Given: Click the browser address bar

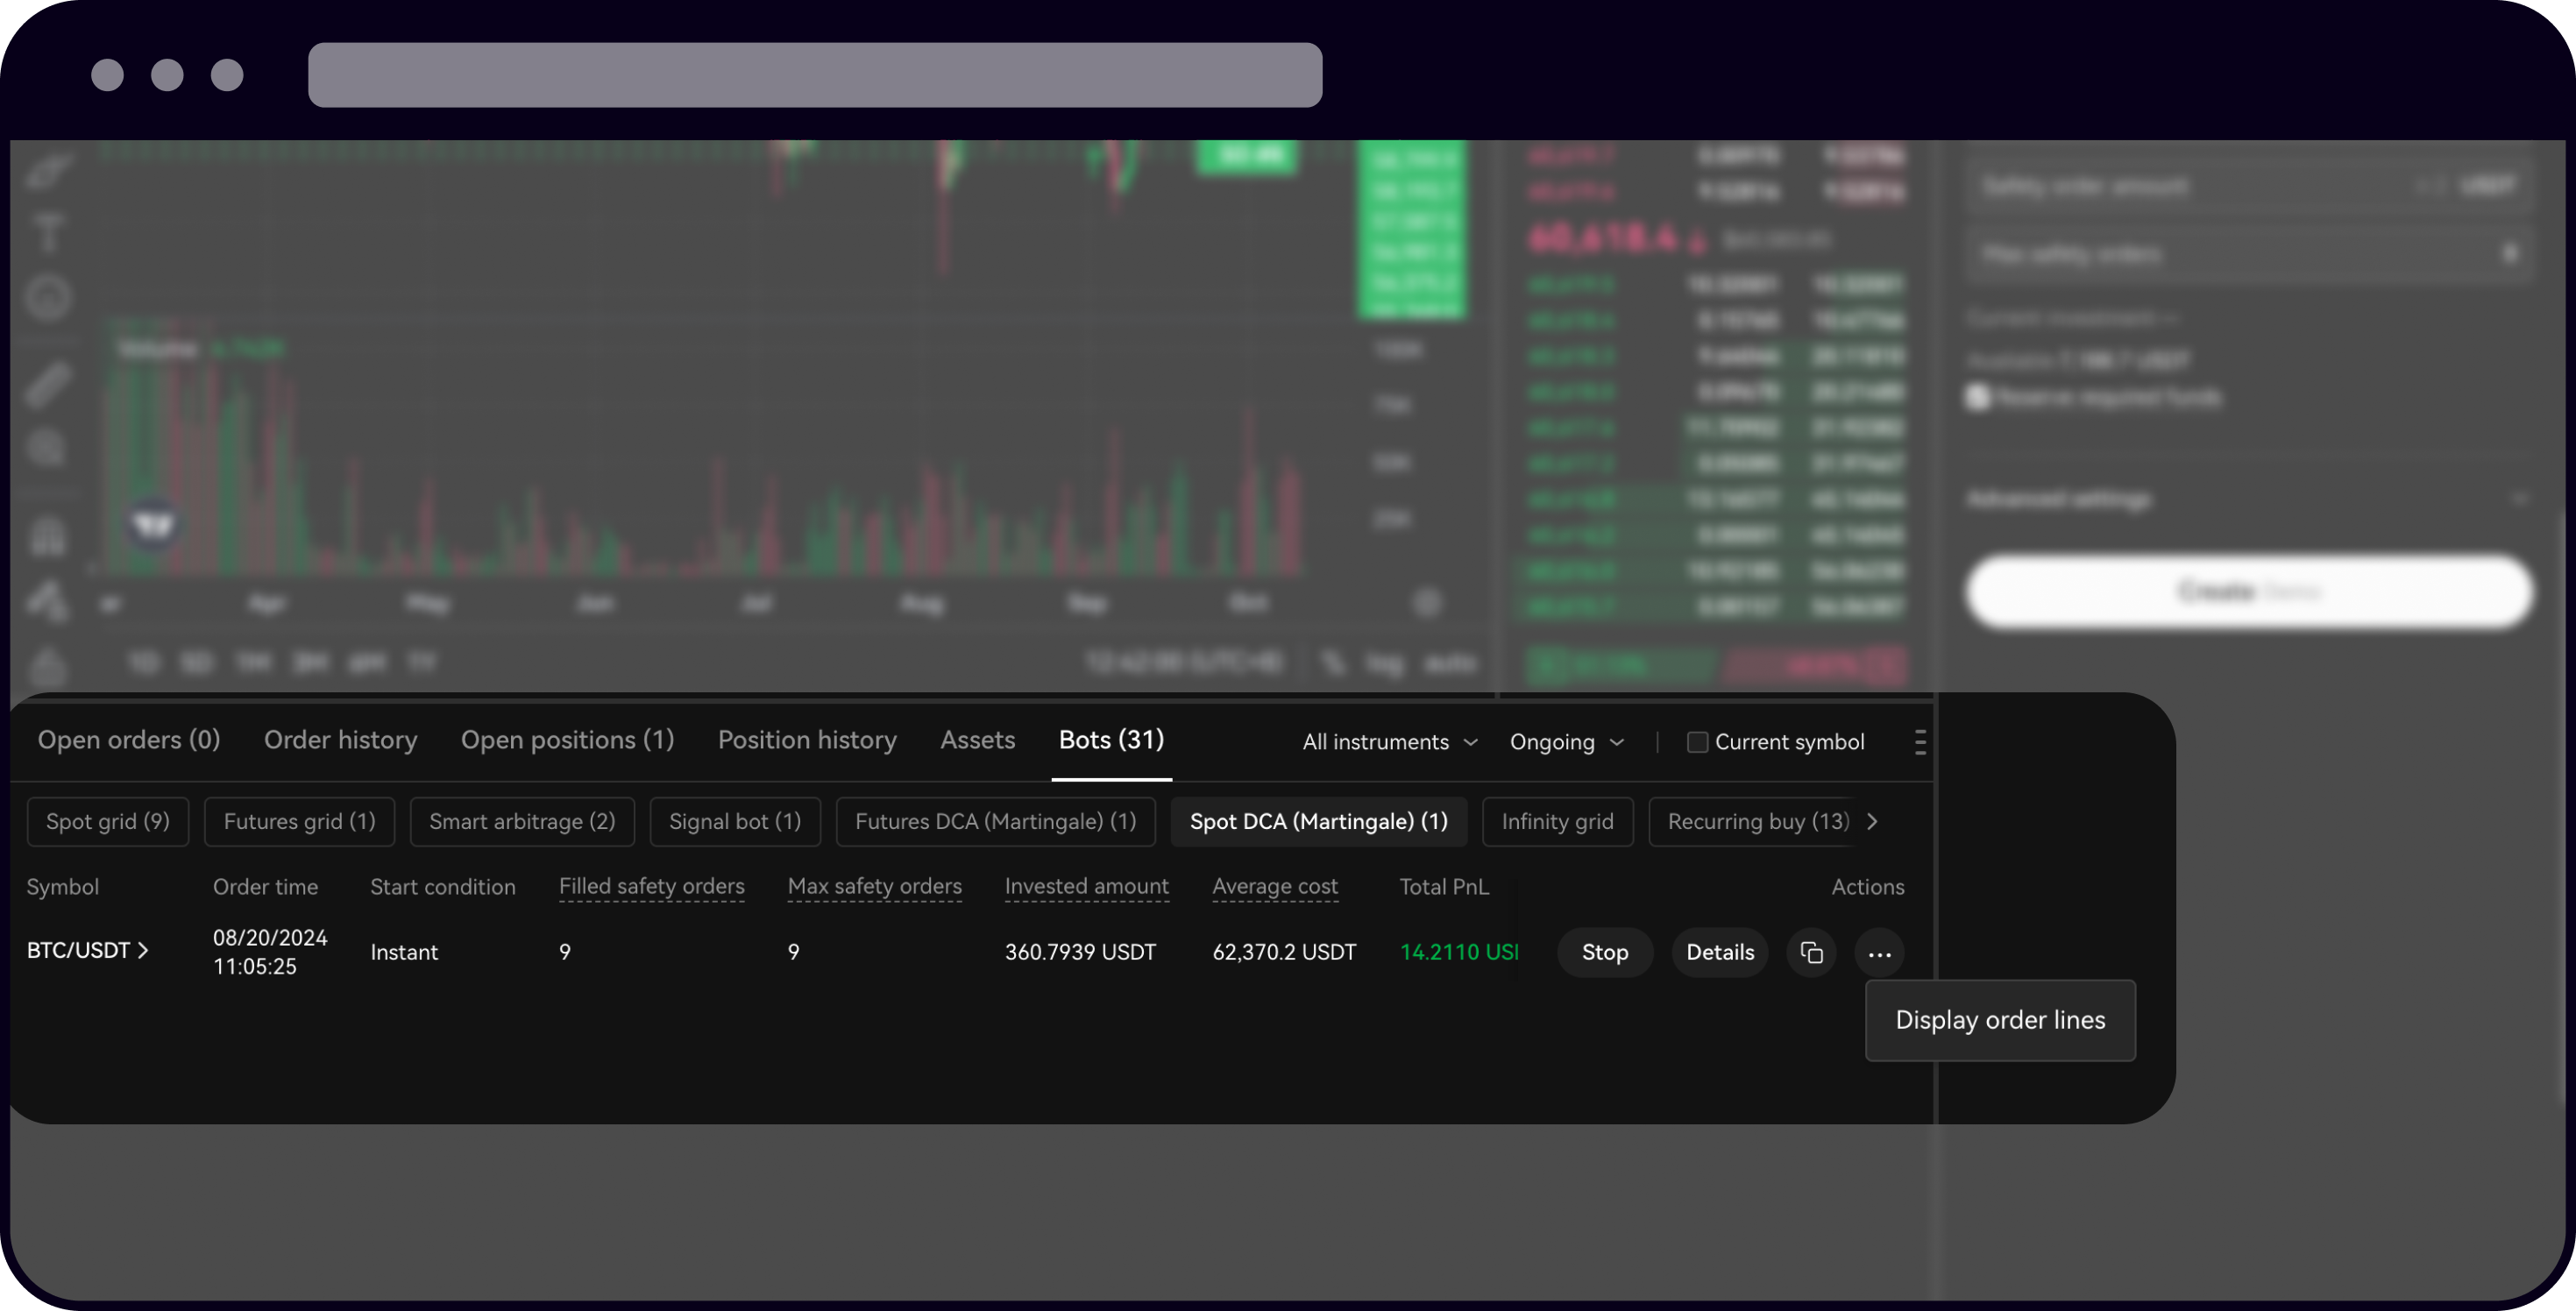Looking at the screenshot, I should pos(814,75).
